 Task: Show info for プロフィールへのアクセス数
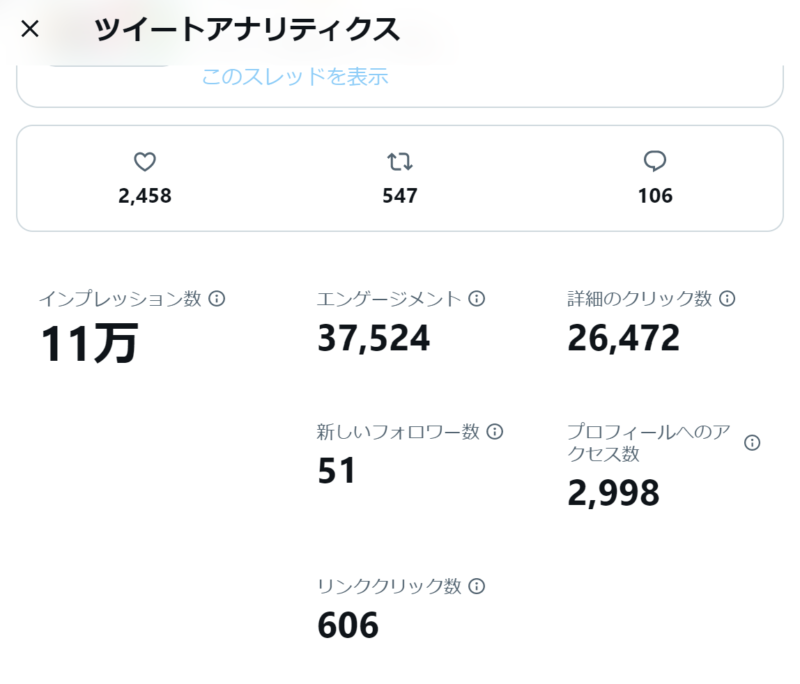tap(752, 442)
